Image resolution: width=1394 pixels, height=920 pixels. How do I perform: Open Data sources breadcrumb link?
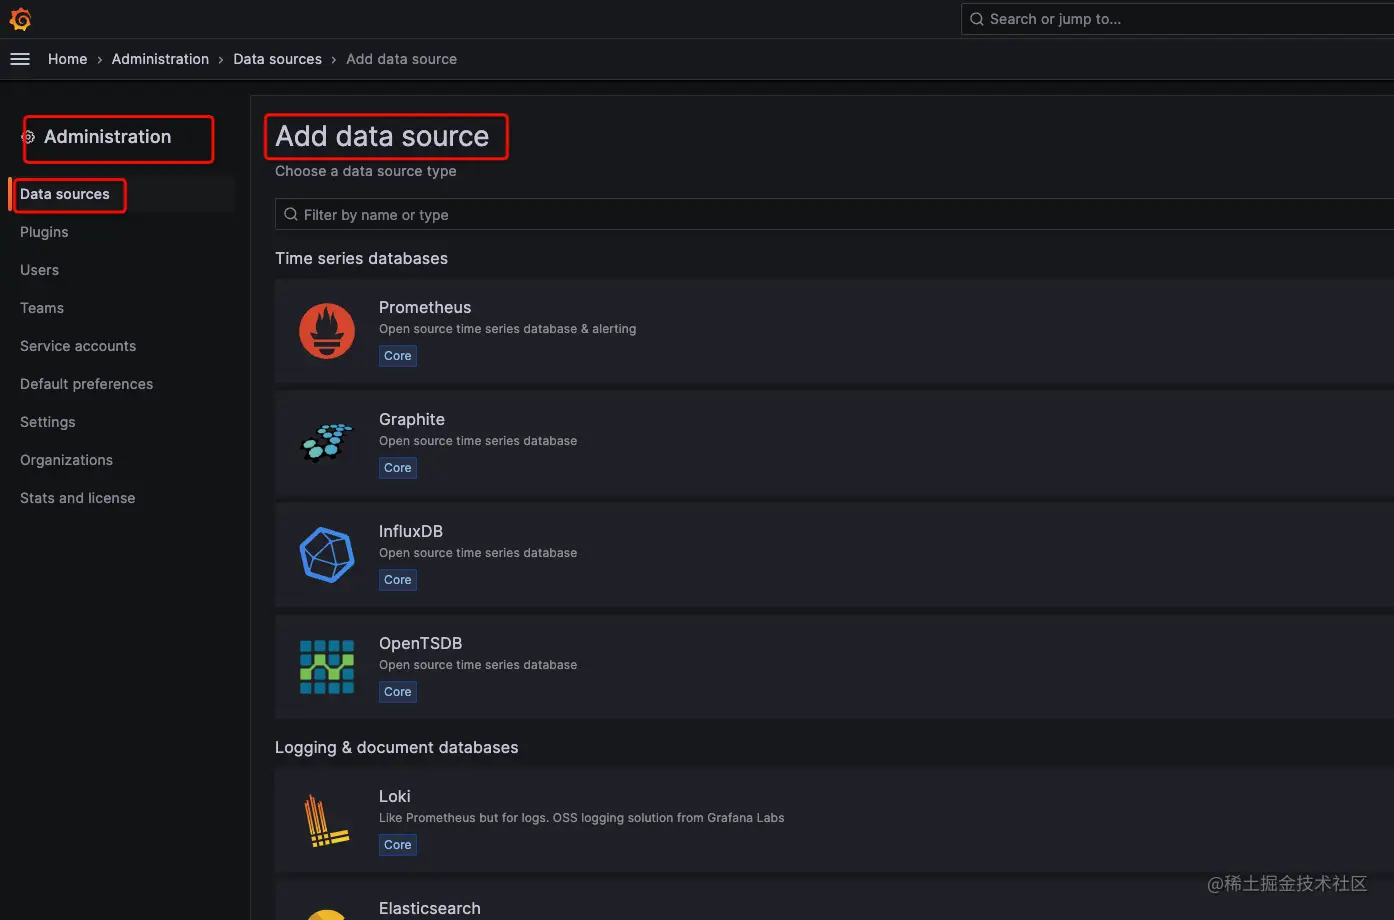tap(277, 59)
